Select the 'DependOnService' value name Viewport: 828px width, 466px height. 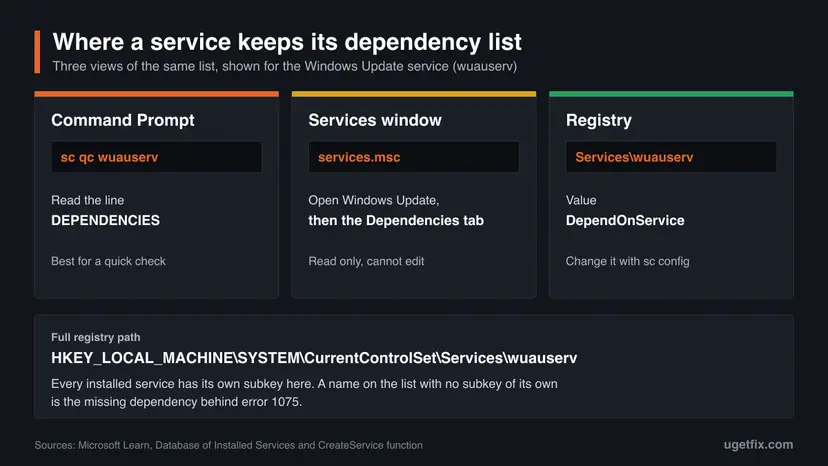click(625, 220)
